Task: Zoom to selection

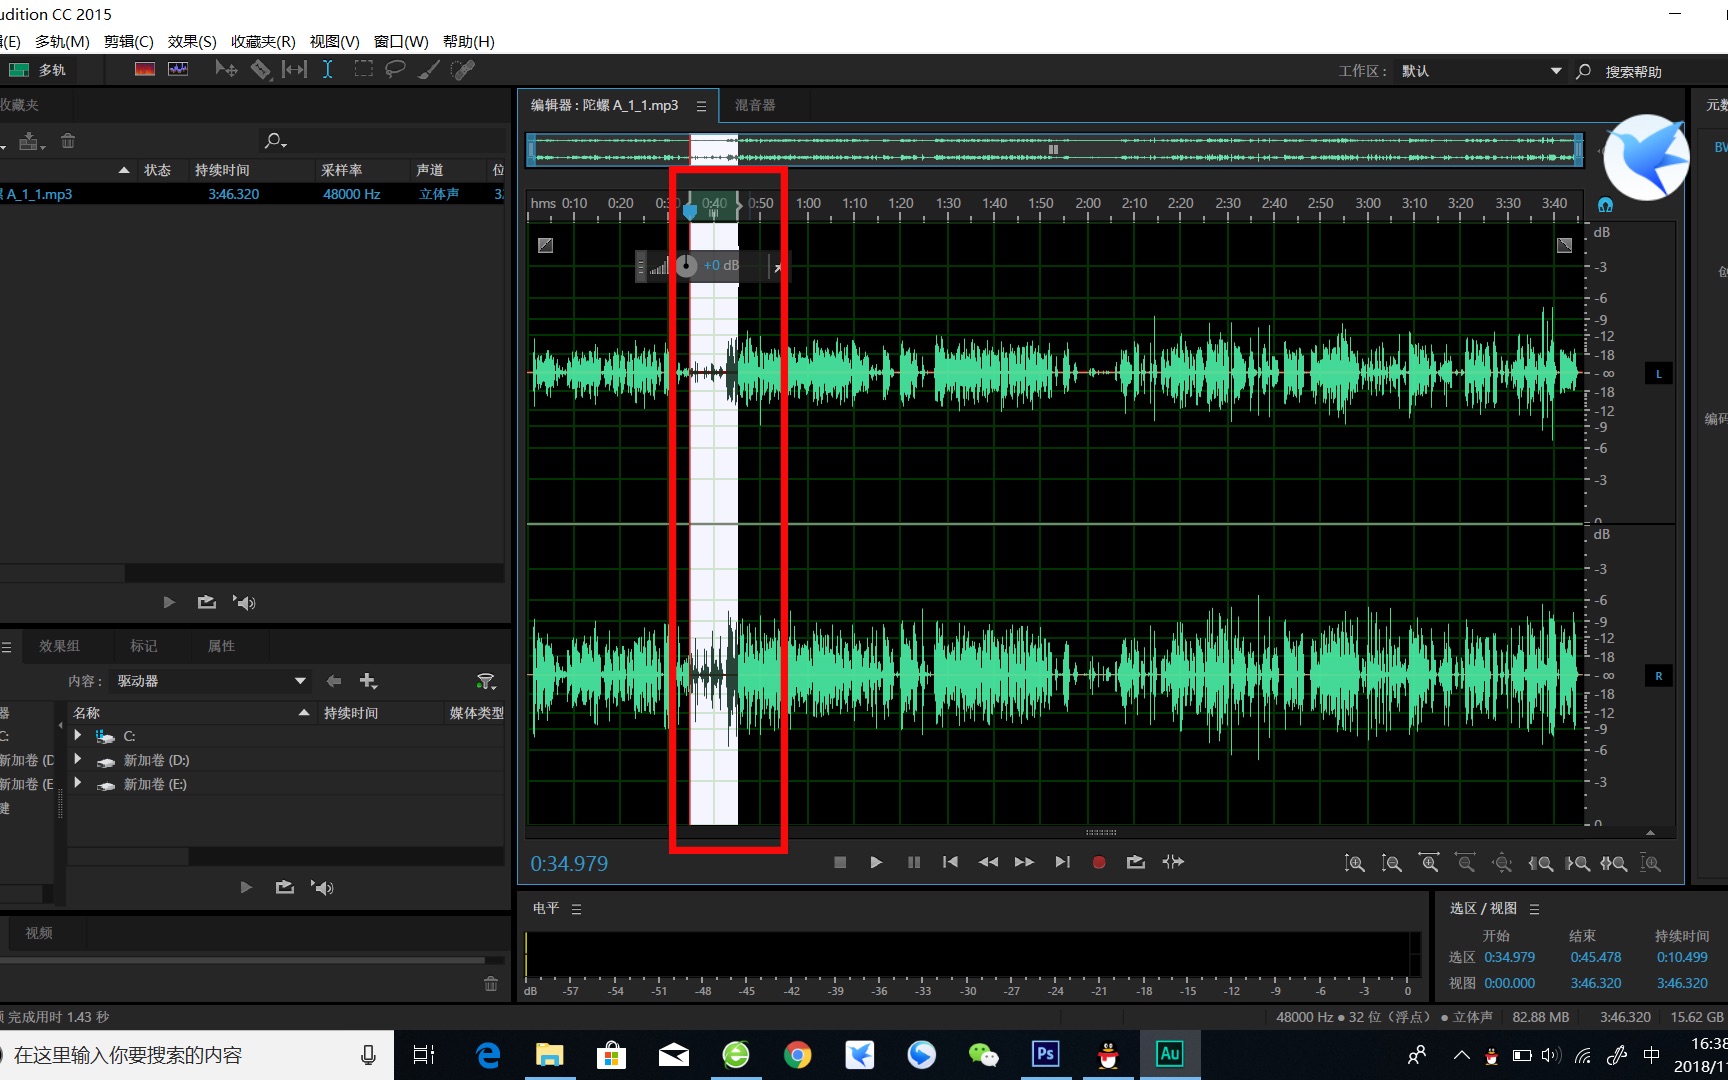Action: click(1613, 863)
